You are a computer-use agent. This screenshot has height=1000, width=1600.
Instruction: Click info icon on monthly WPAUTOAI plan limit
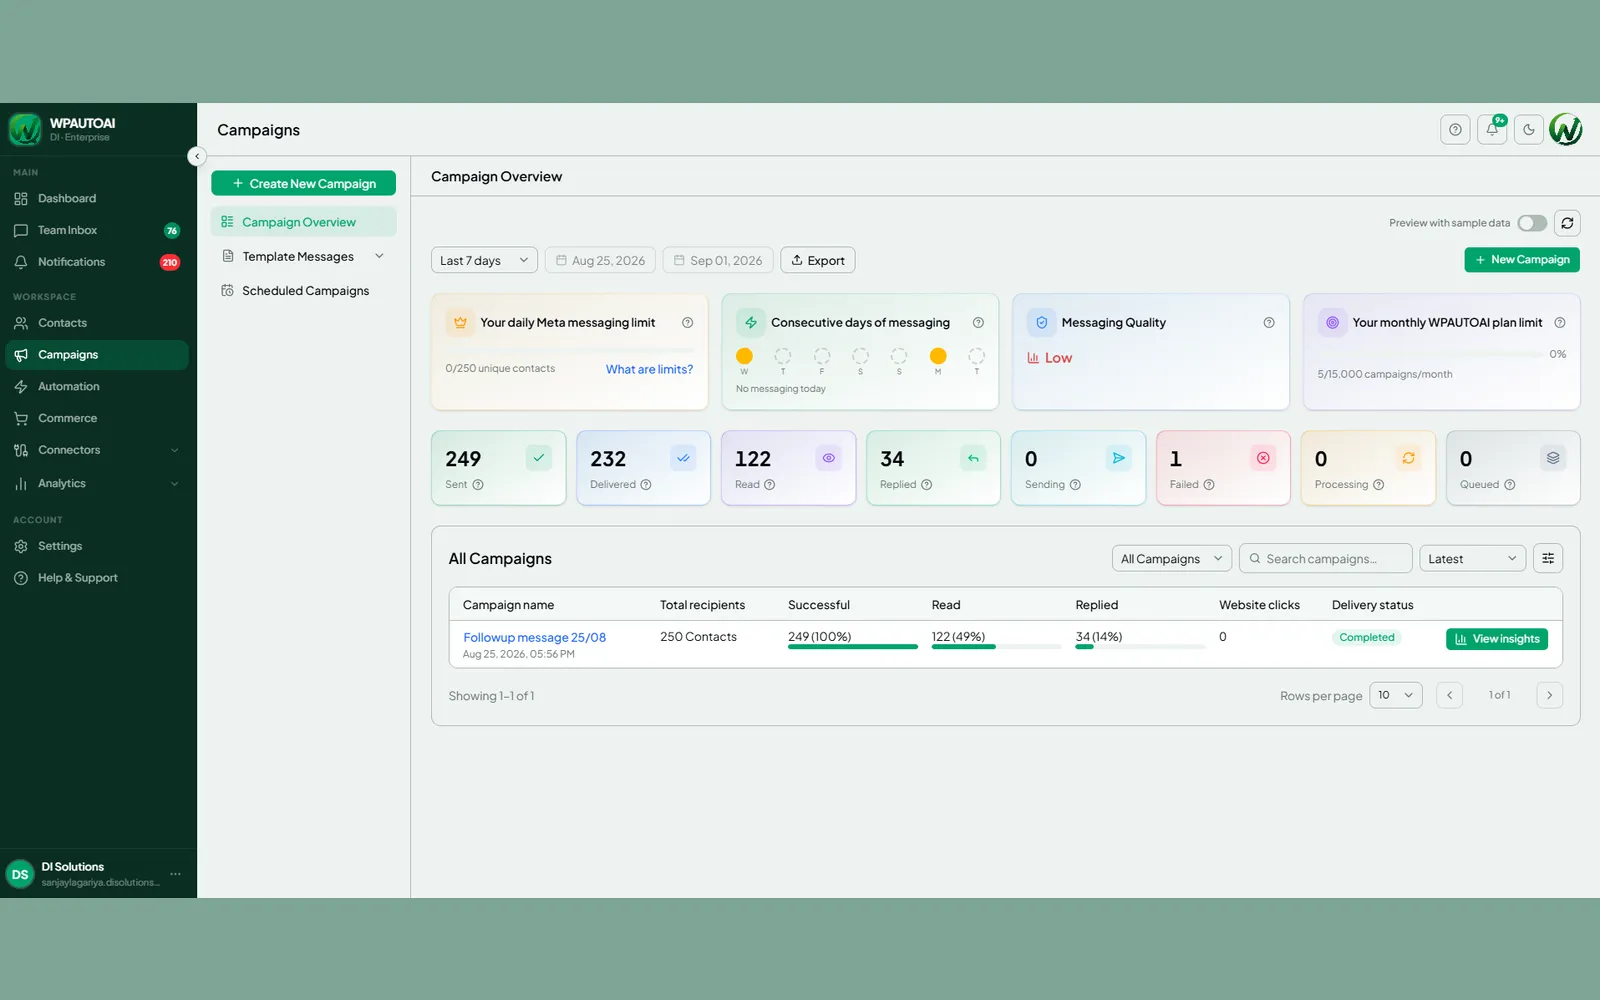point(1560,323)
